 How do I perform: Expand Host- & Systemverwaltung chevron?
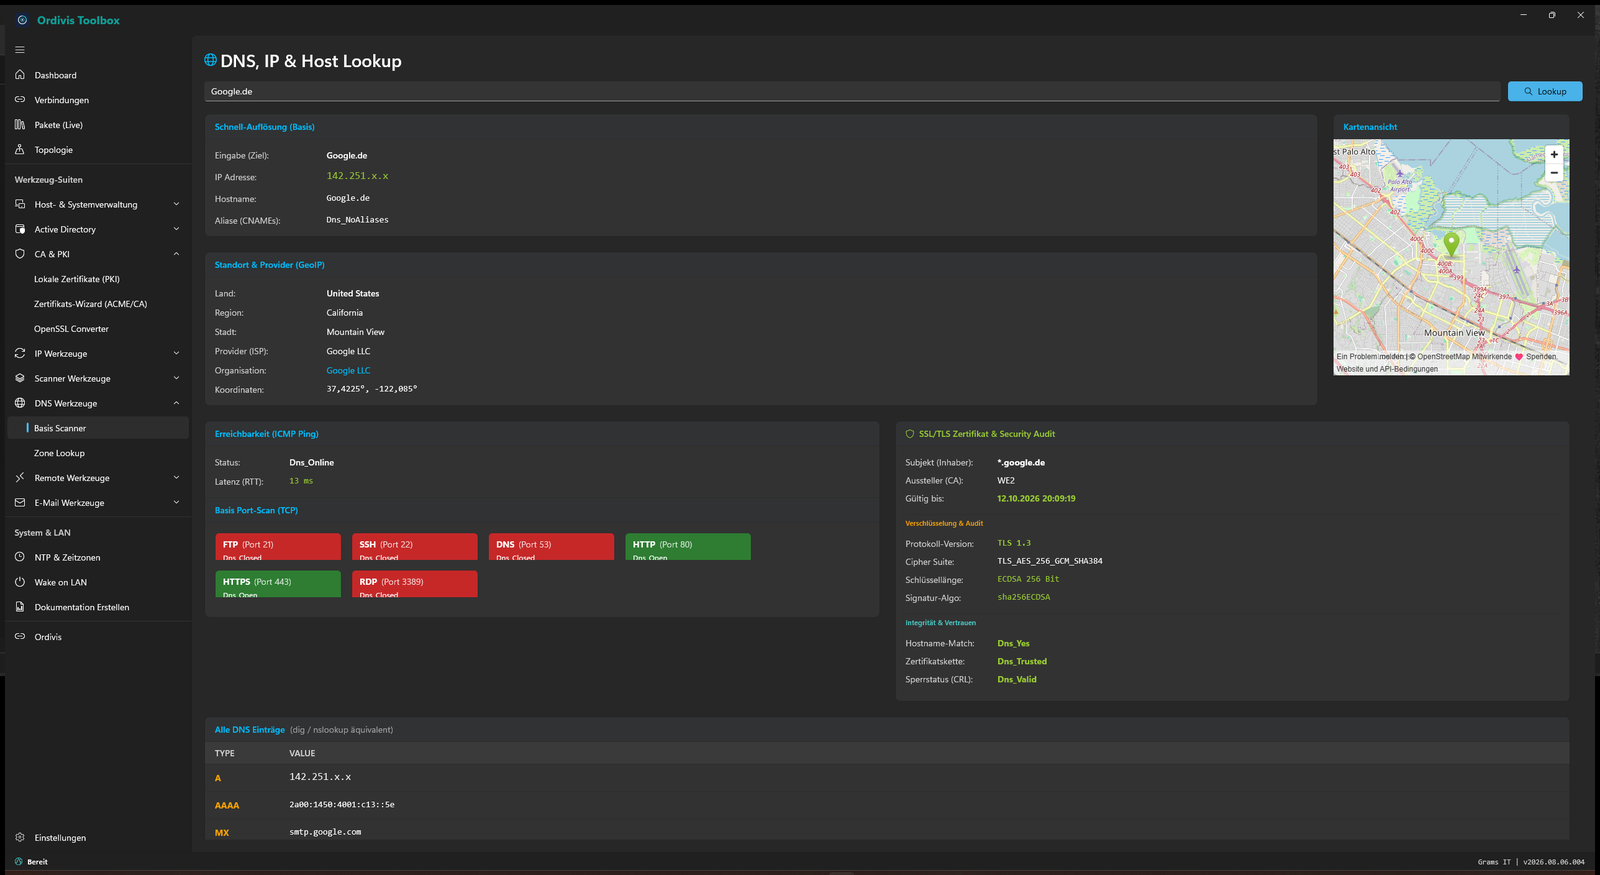pos(176,204)
